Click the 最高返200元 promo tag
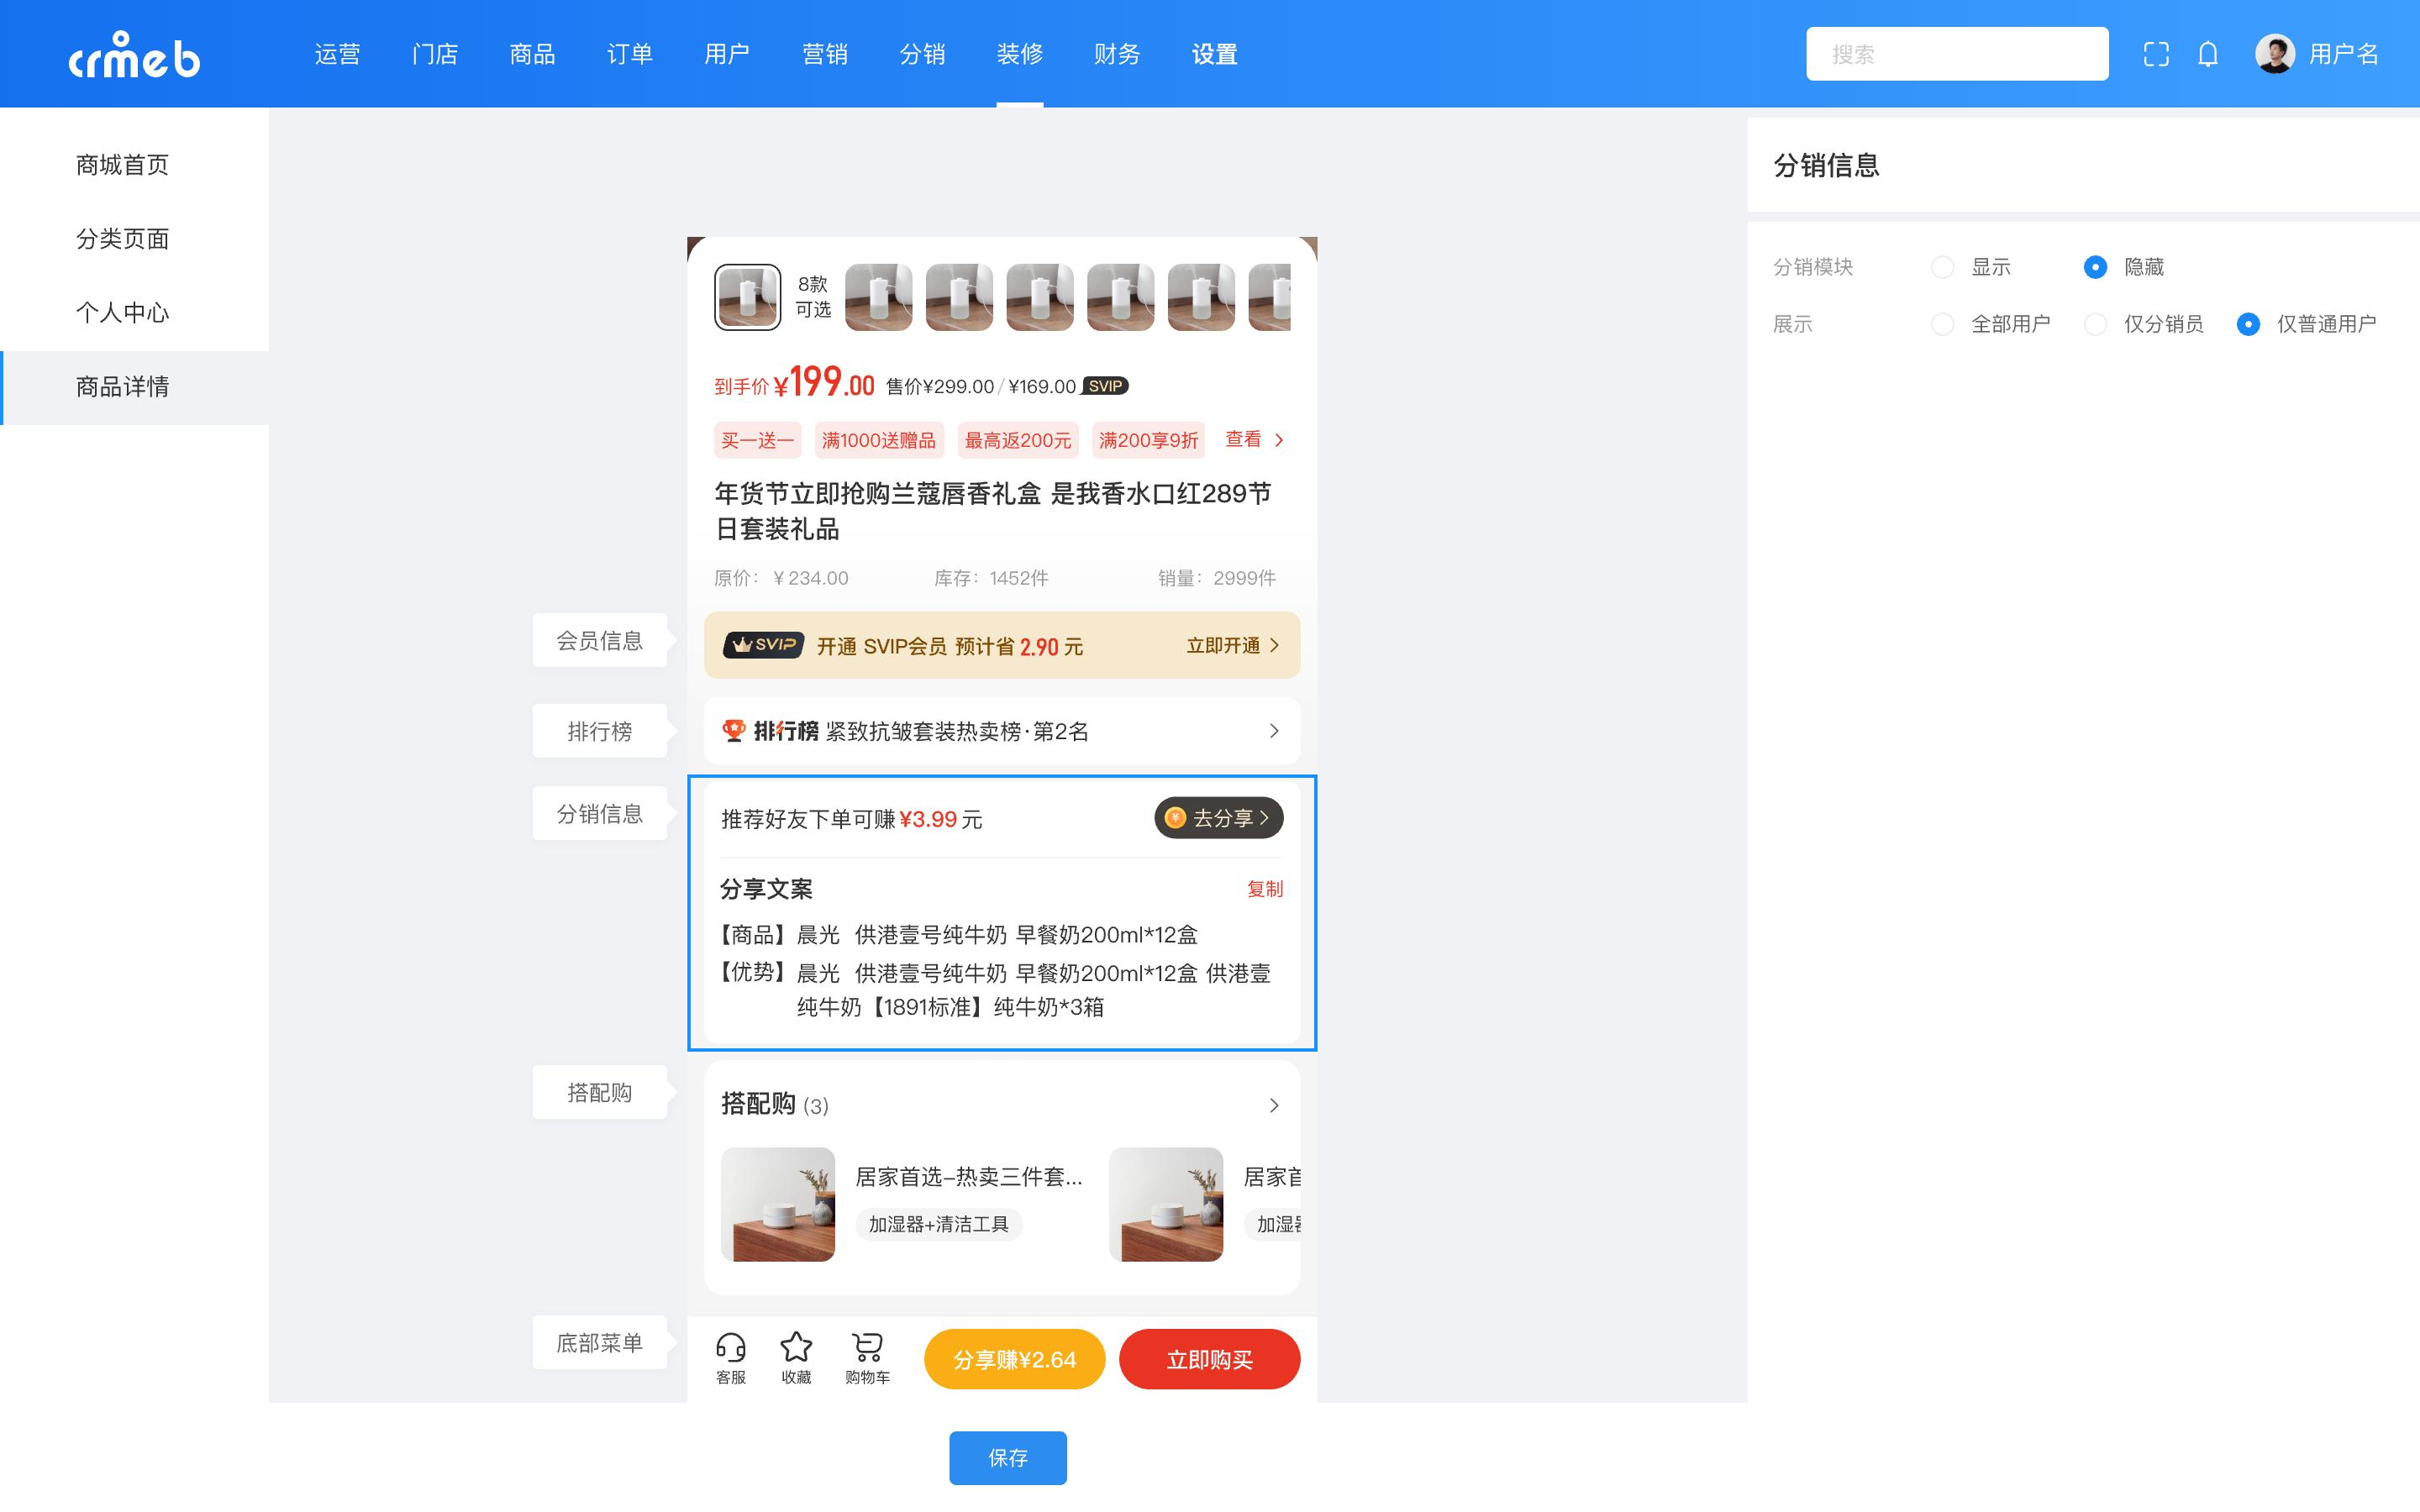The height and width of the screenshot is (1512, 2420). (1017, 440)
